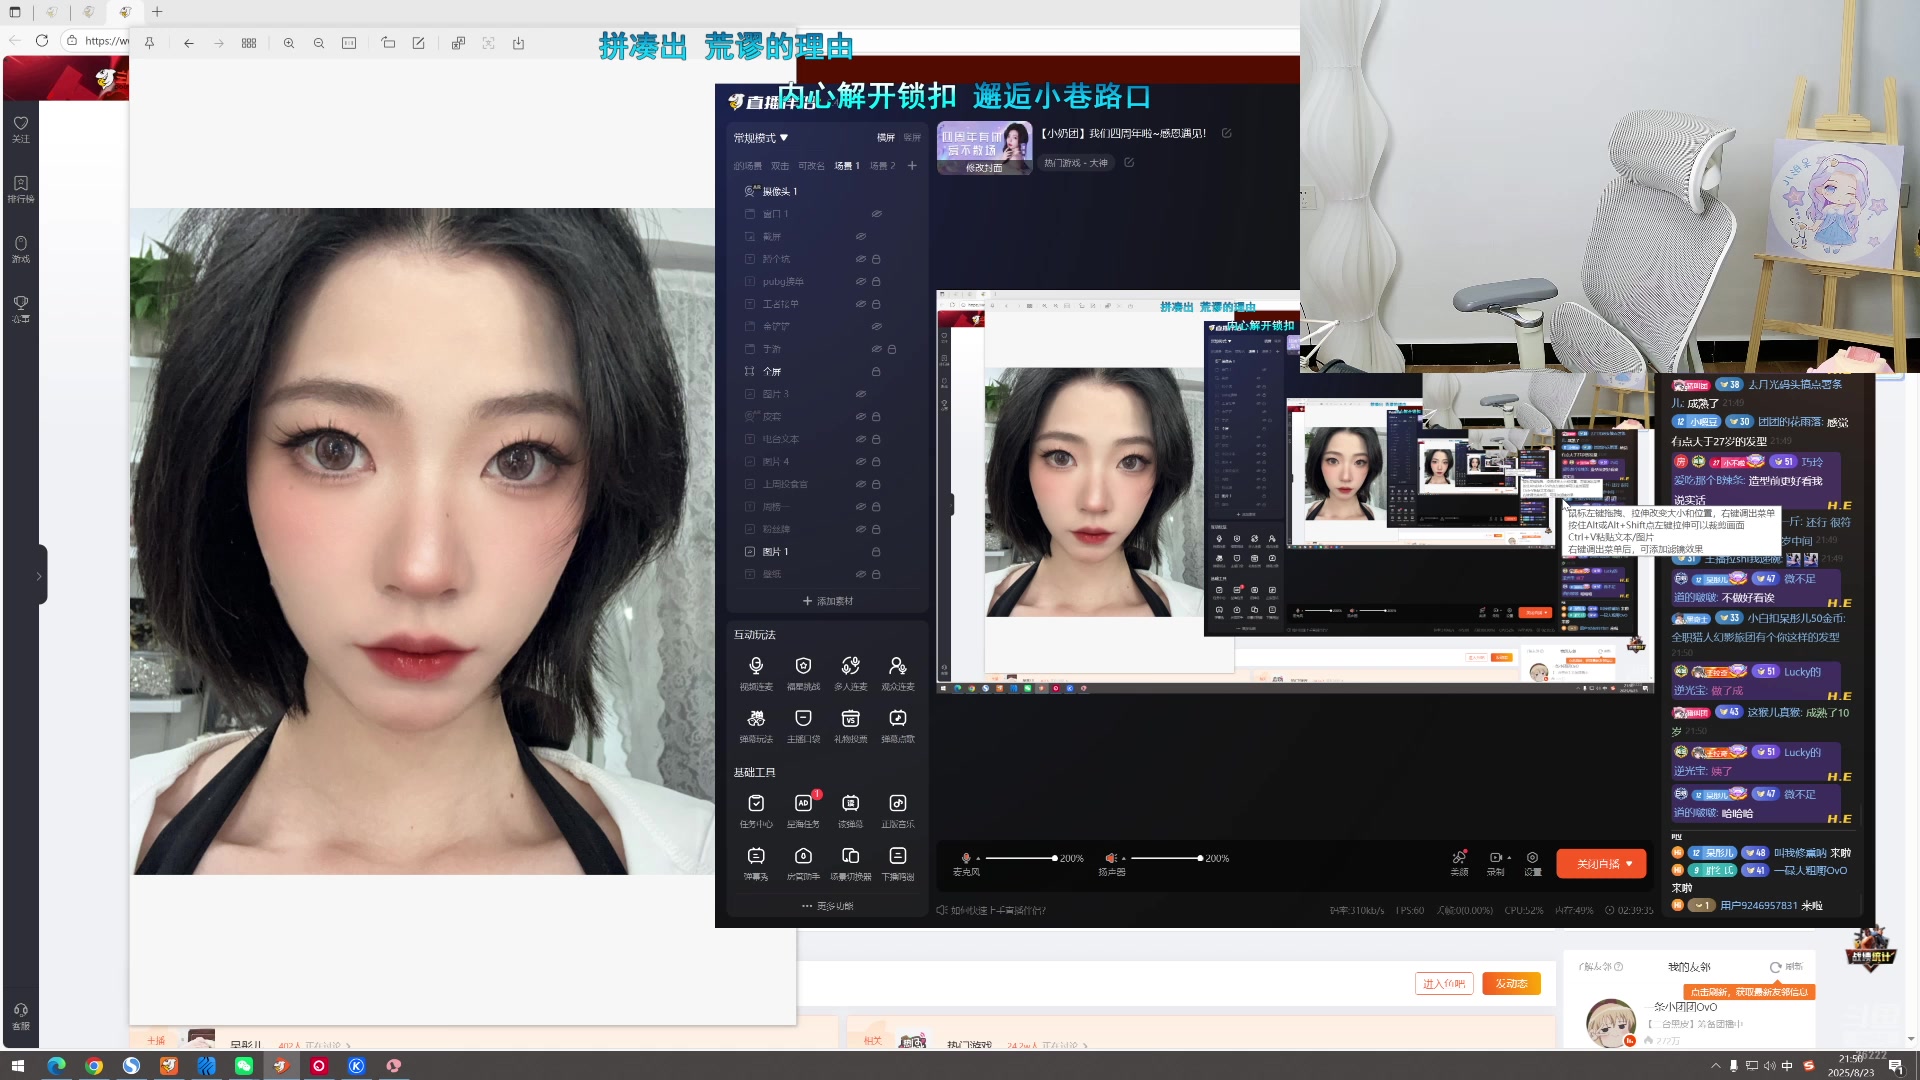Screen dimensions: 1920x1080
Task: Edit the stream title pencil icon
Action: (x=1227, y=133)
